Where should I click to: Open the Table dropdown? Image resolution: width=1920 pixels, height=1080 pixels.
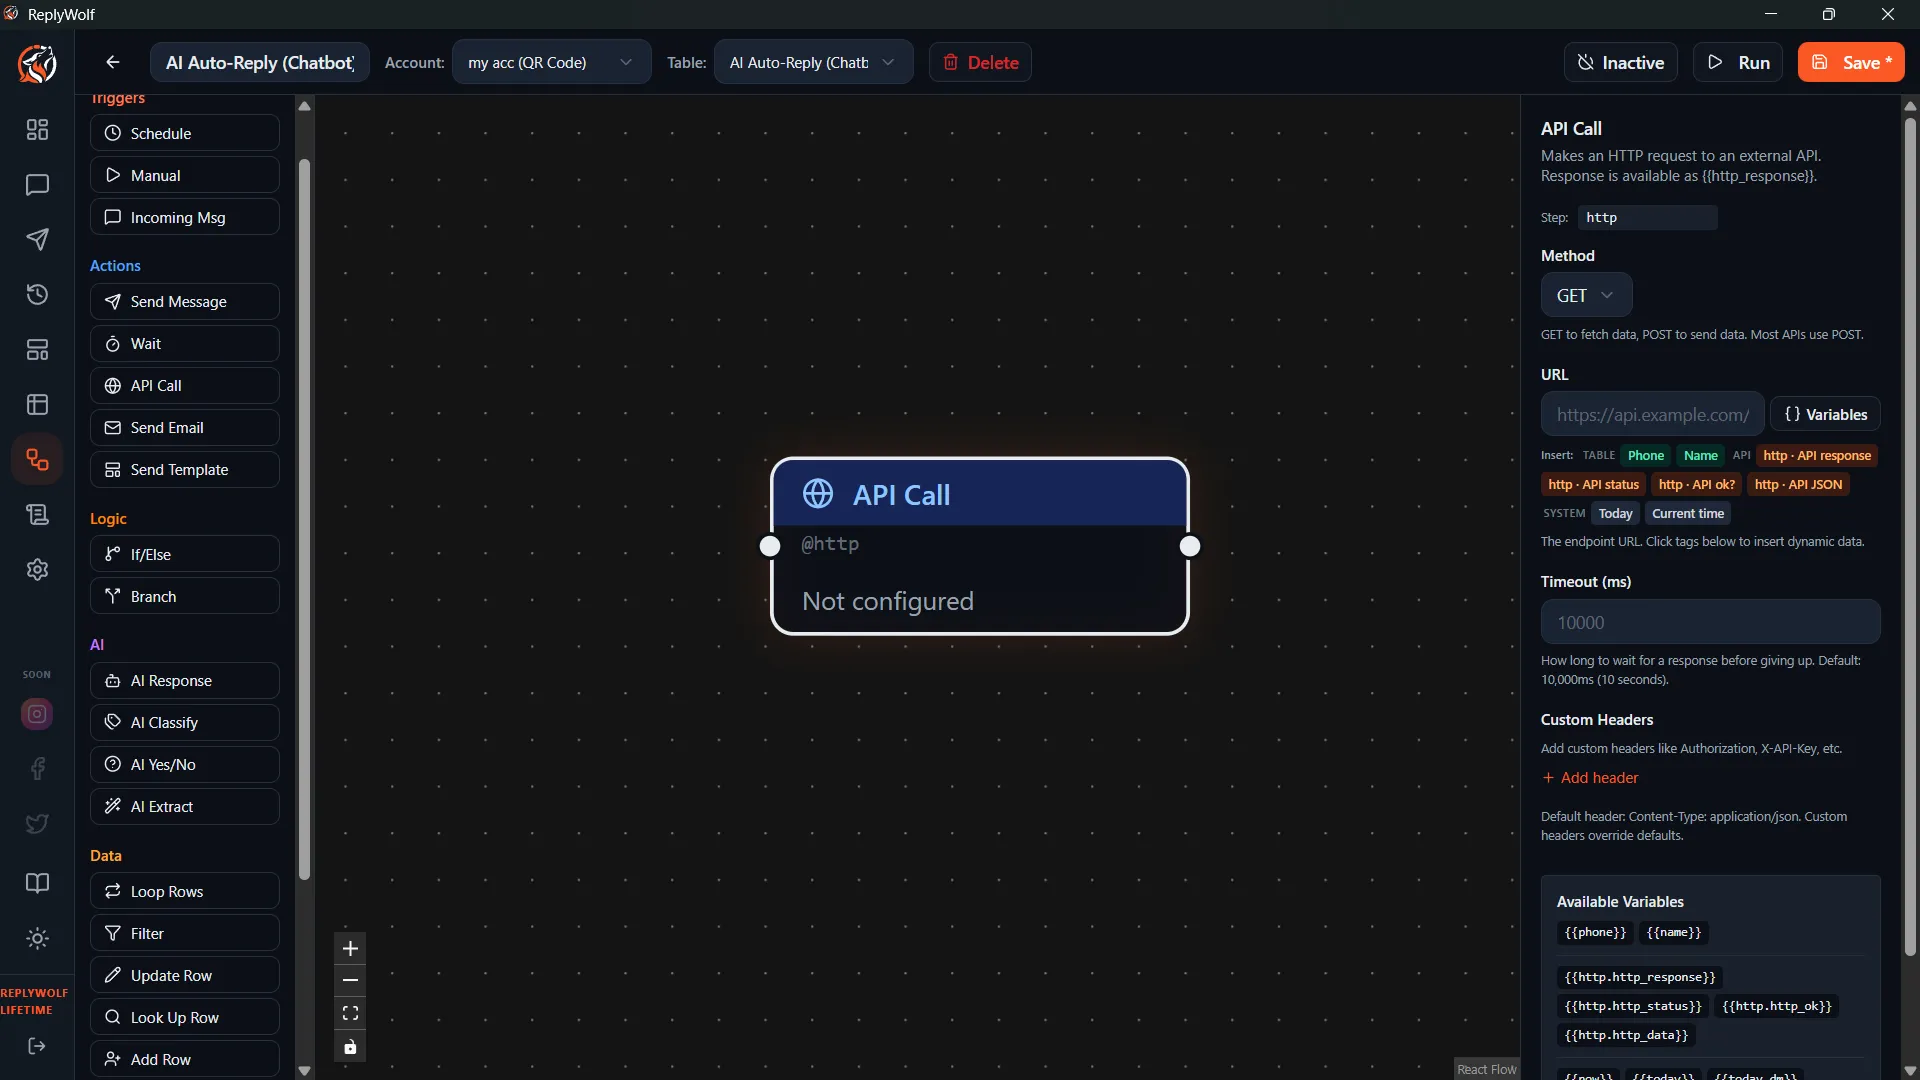[x=813, y=62]
